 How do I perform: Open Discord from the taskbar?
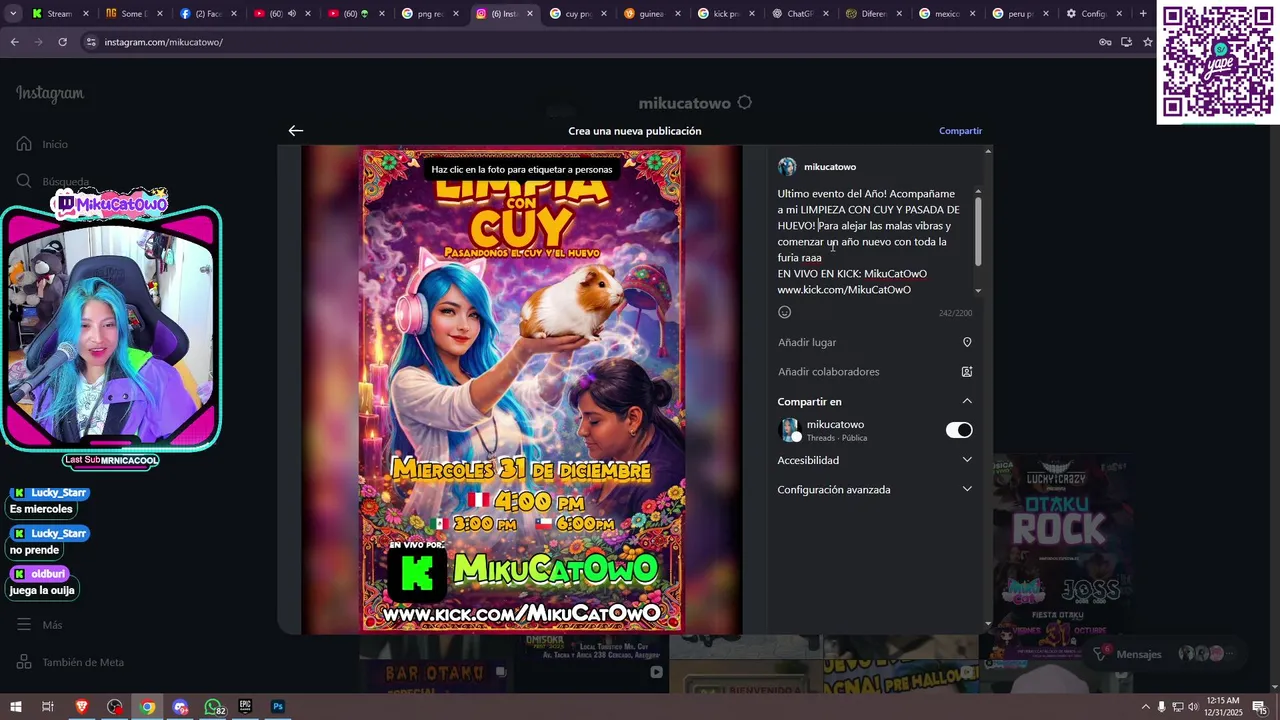click(x=180, y=707)
